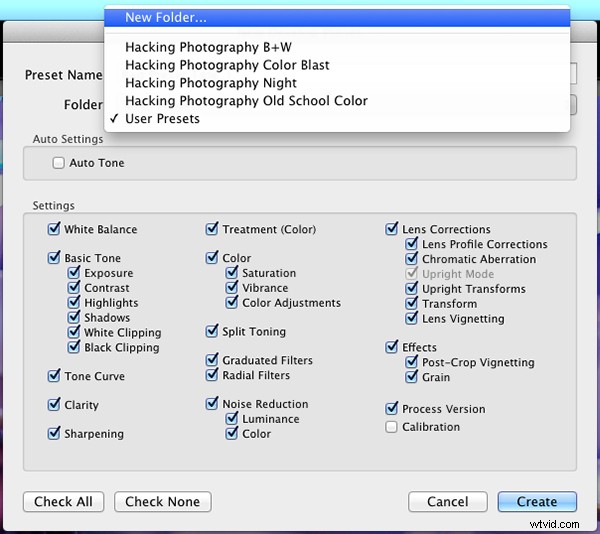Select Hacking Photography Night folder
This screenshot has height=534, width=600.
(337, 83)
